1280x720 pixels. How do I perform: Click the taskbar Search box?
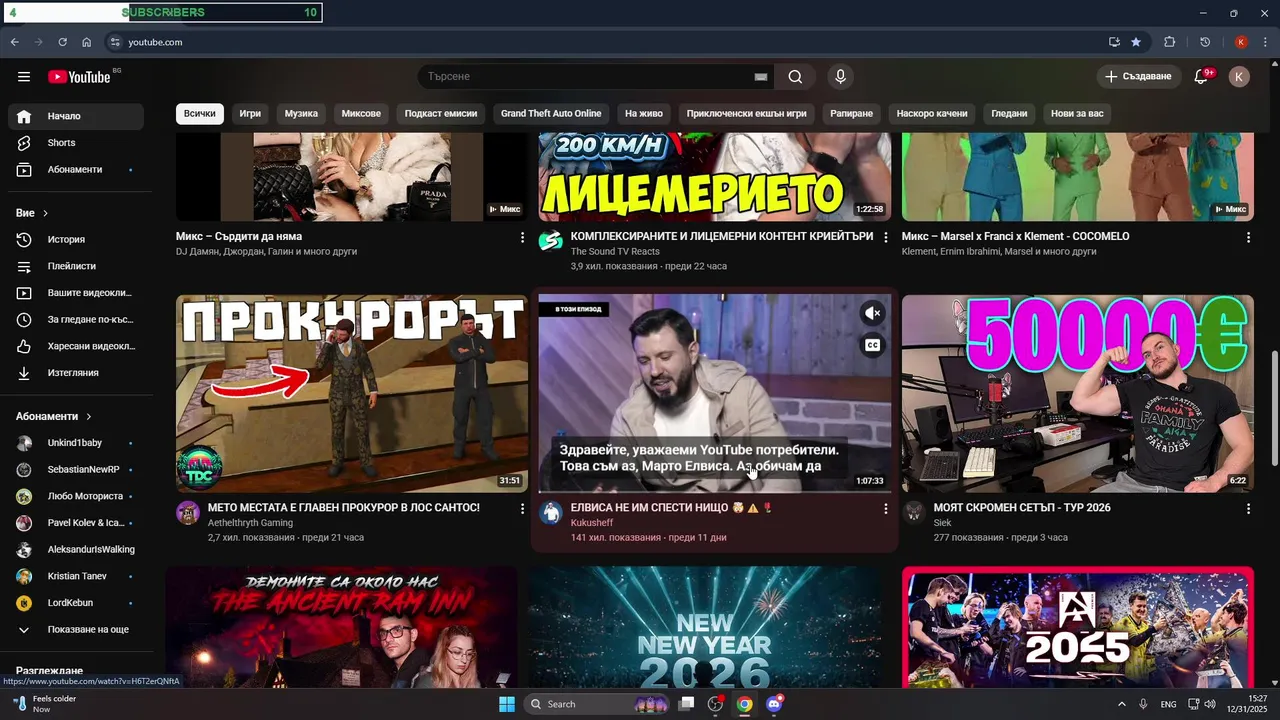pyautogui.click(x=597, y=704)
